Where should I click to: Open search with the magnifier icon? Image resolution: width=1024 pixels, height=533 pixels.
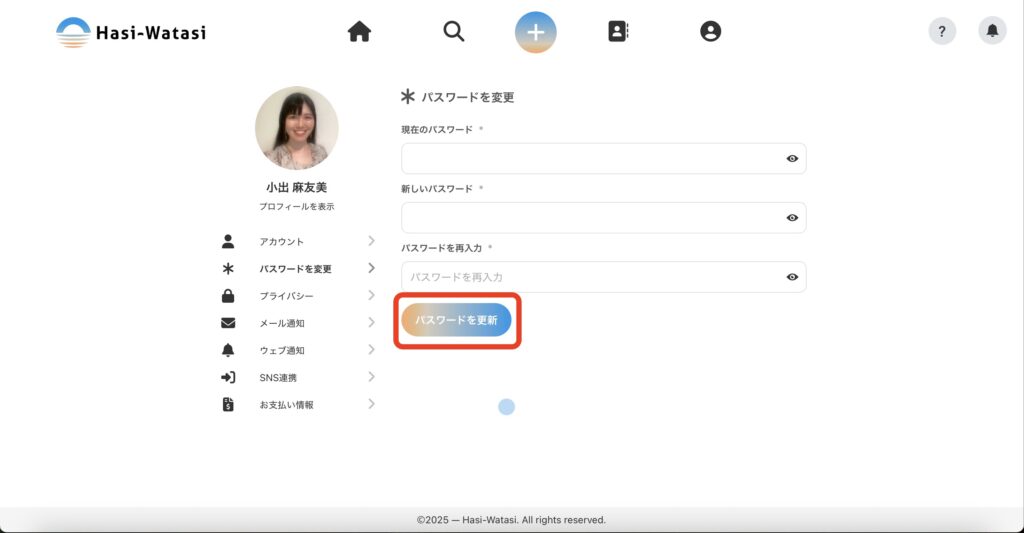[454, 32]
